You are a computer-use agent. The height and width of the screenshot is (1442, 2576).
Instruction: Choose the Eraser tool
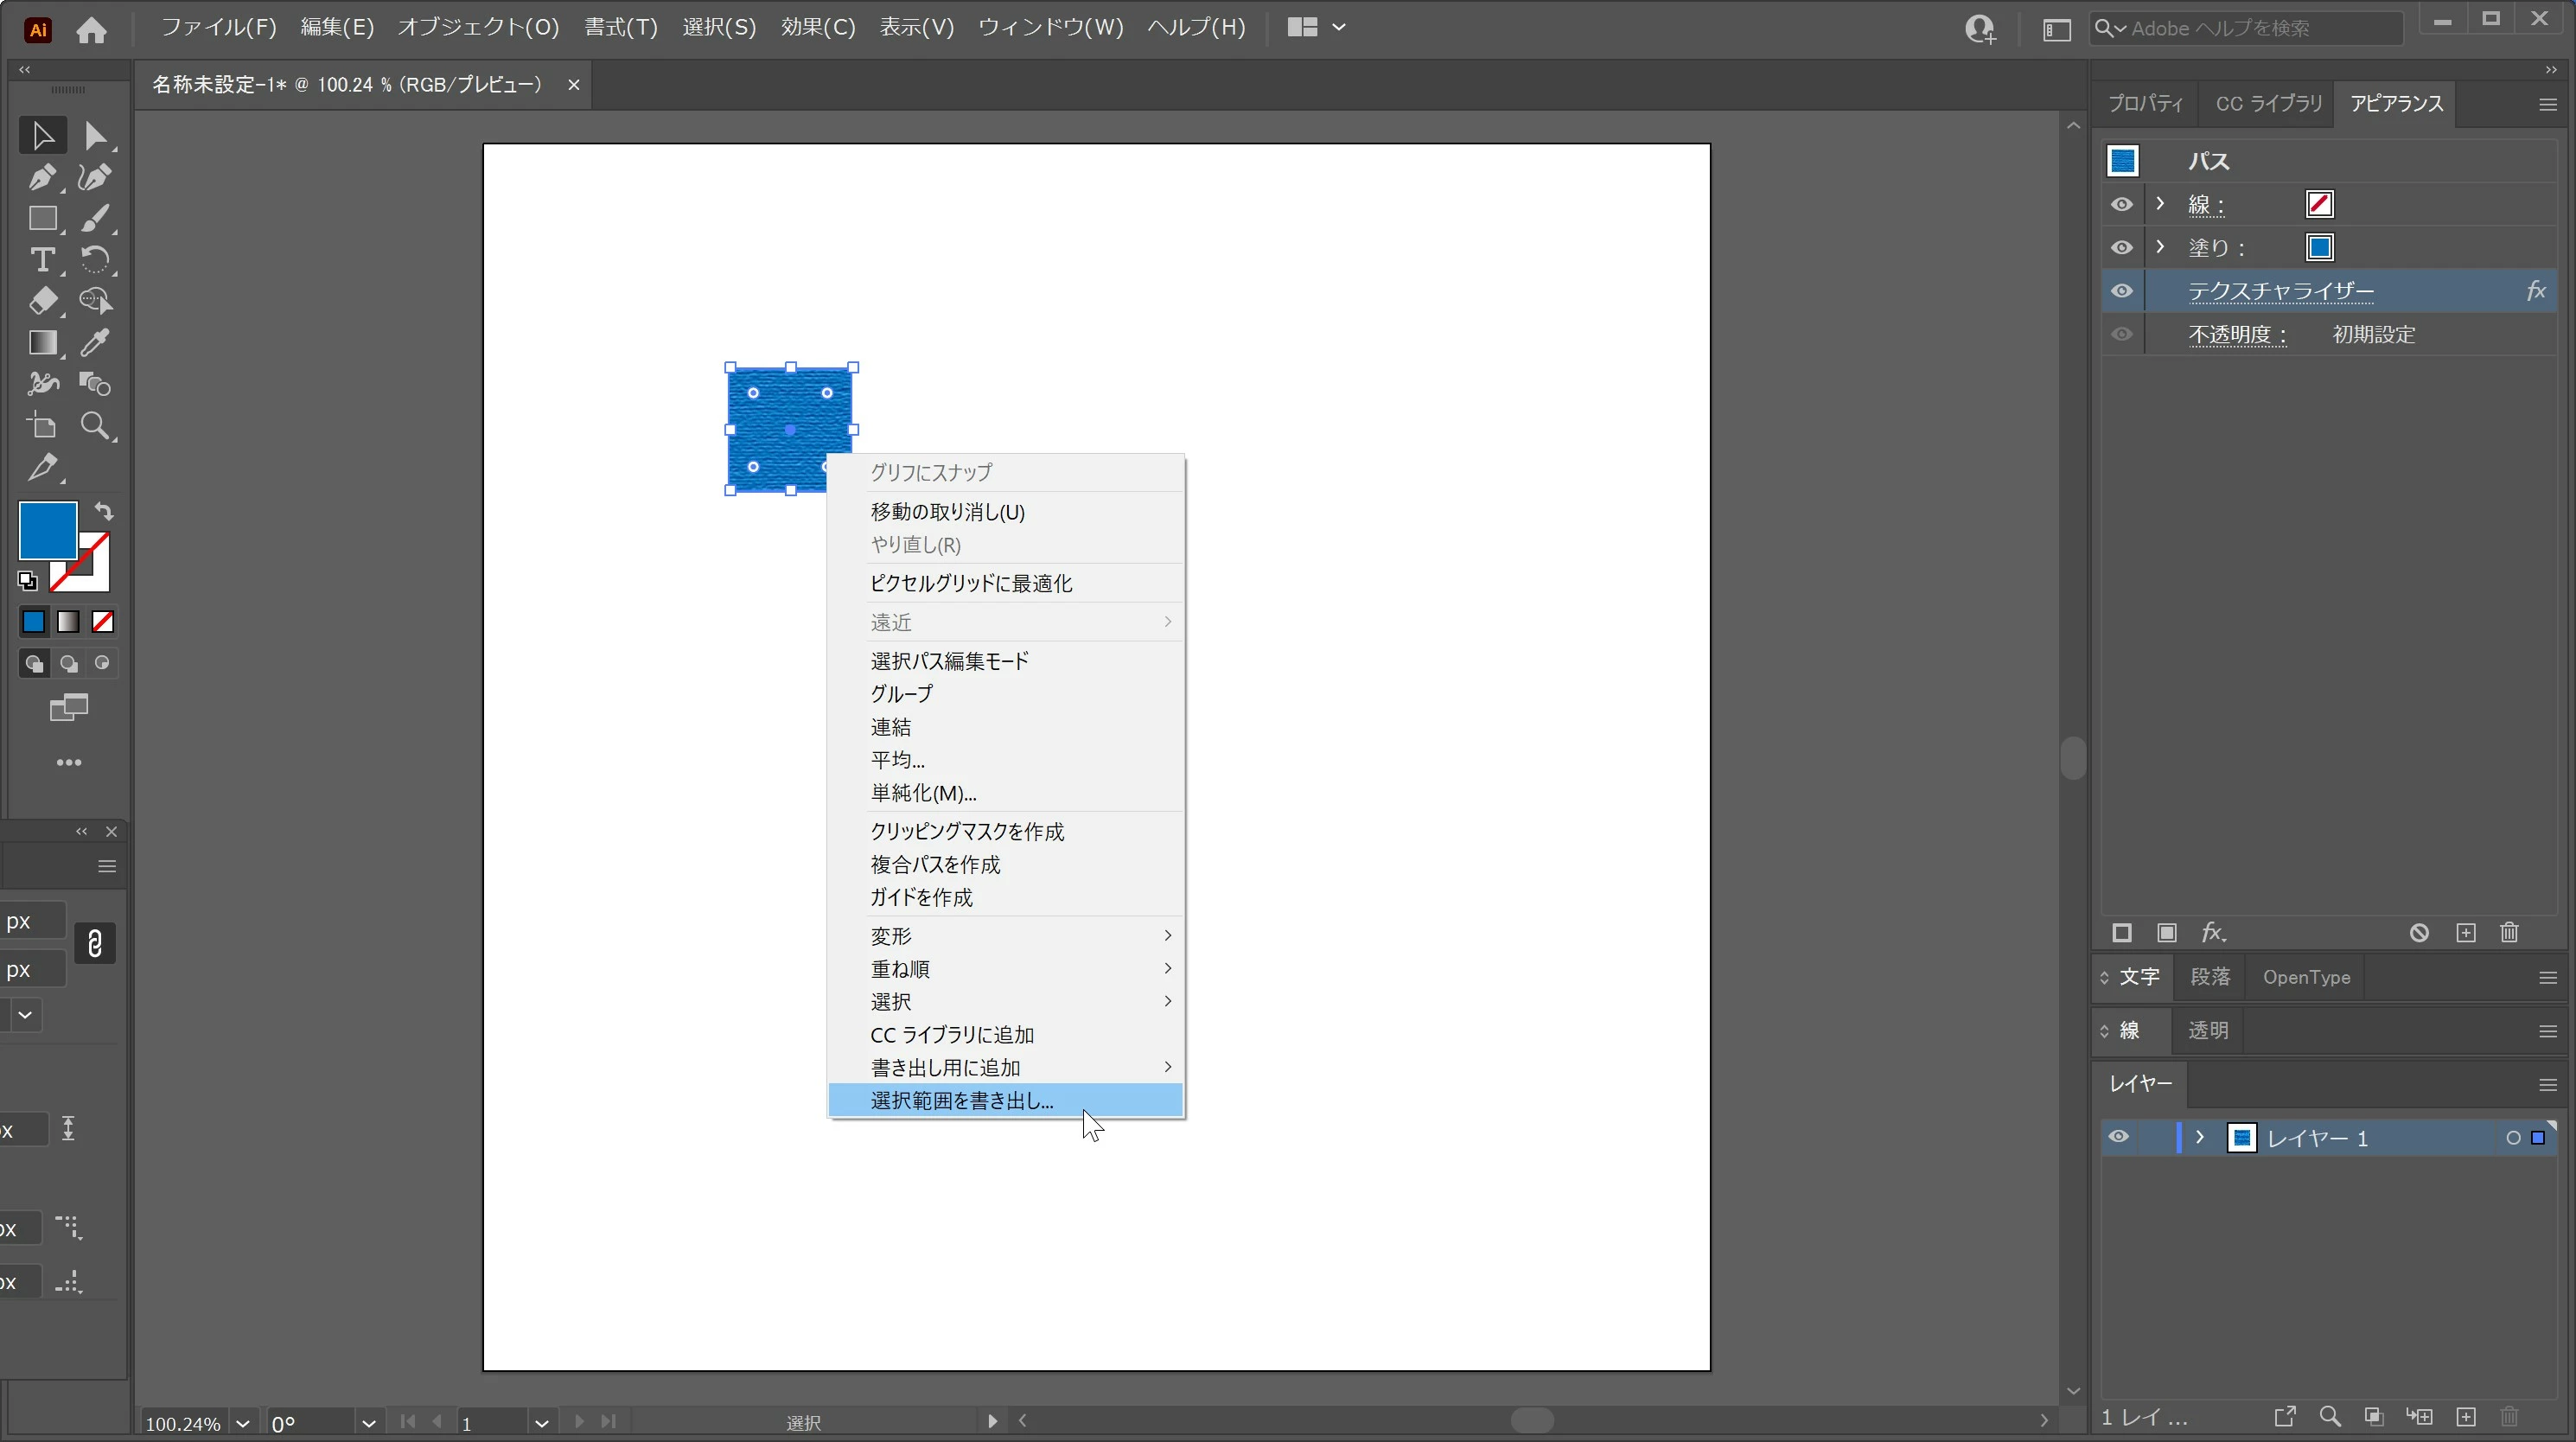[41, 301]
